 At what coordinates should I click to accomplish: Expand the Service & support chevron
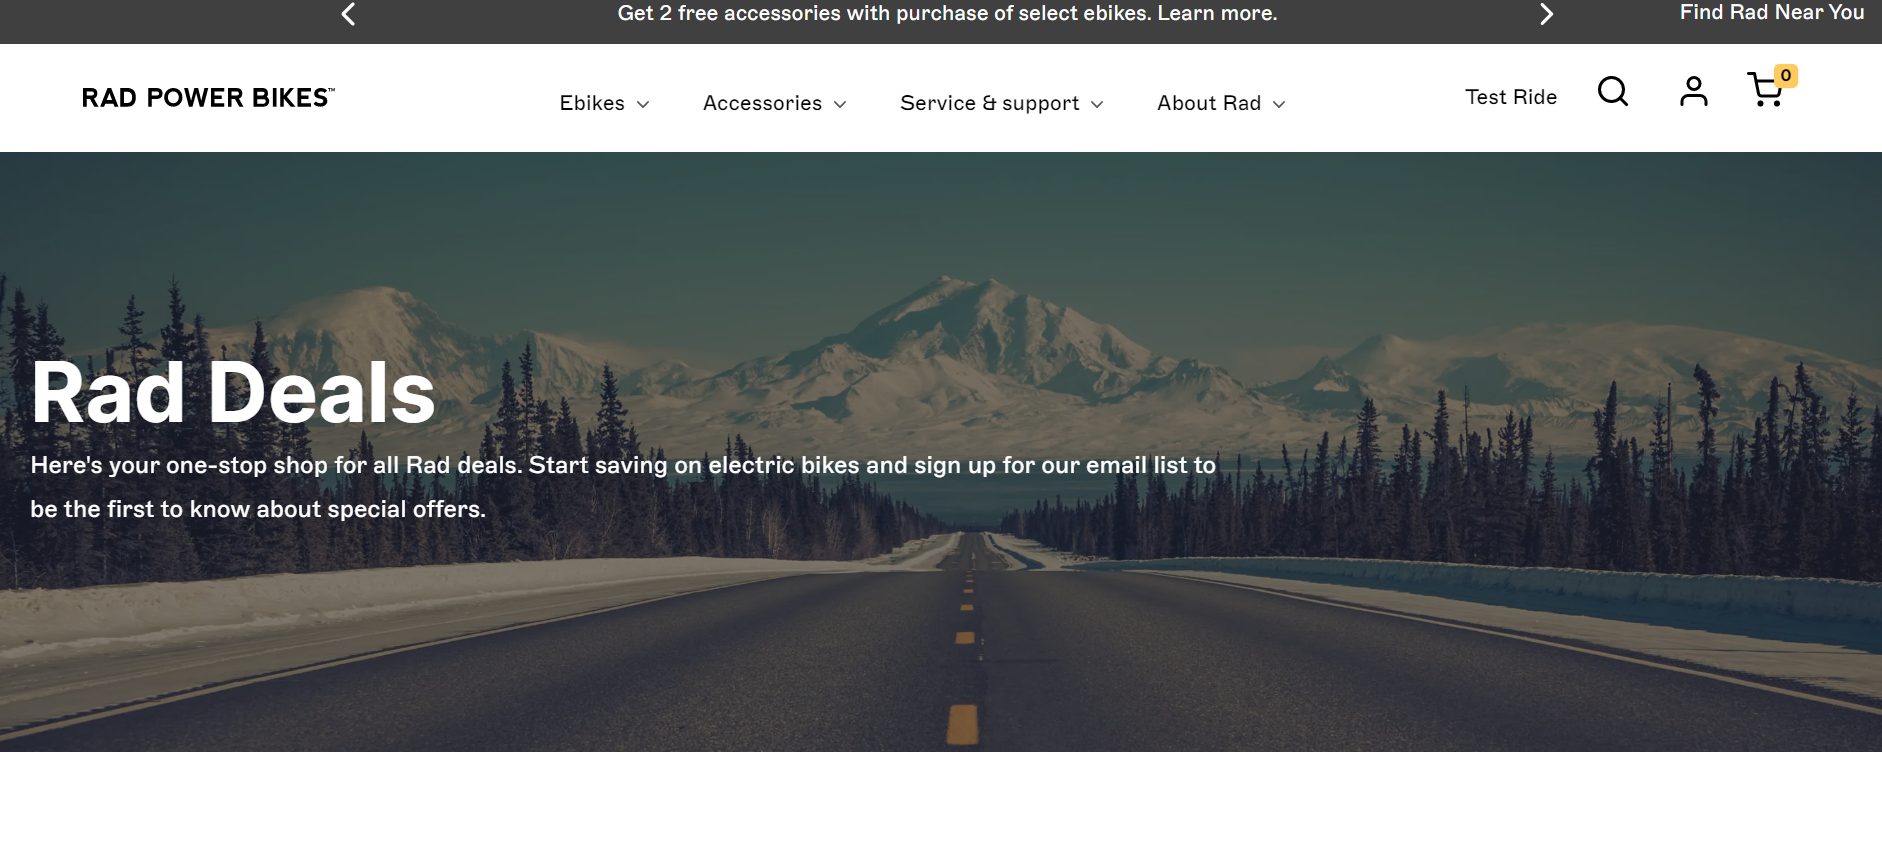[x=1097, y=104]
